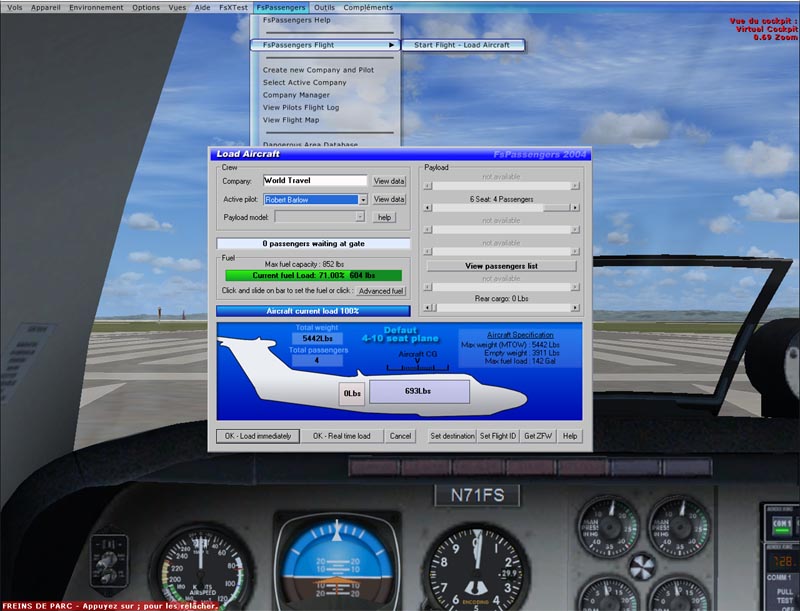
Task: Open View Pilots Flight Log
Action: tap(301, 107)
